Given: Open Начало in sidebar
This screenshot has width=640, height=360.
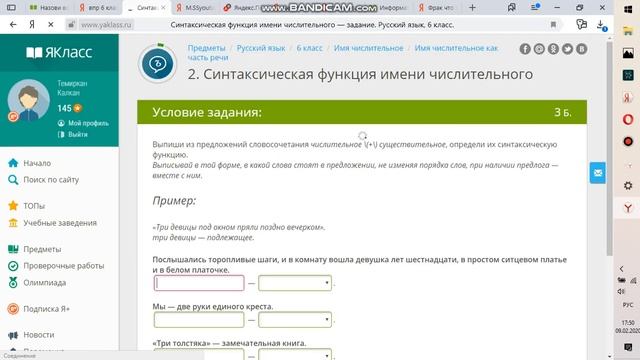Looking at the screenshot, I should [37, 163].
